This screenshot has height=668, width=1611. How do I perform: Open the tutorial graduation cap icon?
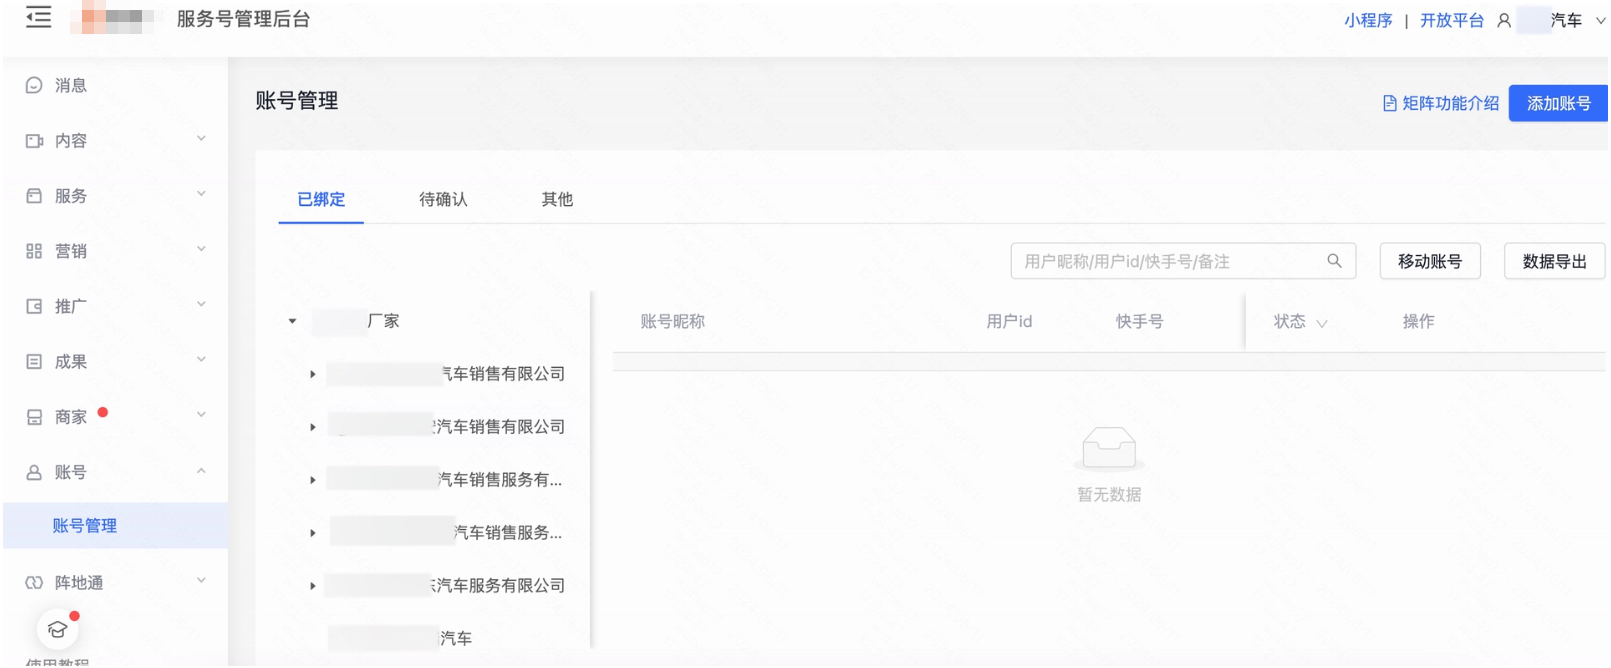[57, 629]
